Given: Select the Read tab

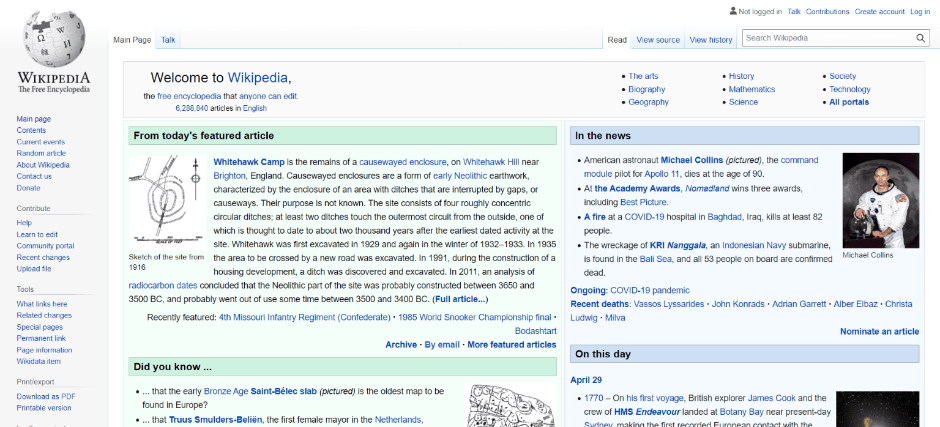Looking at the screenshot, I should 616,40.
